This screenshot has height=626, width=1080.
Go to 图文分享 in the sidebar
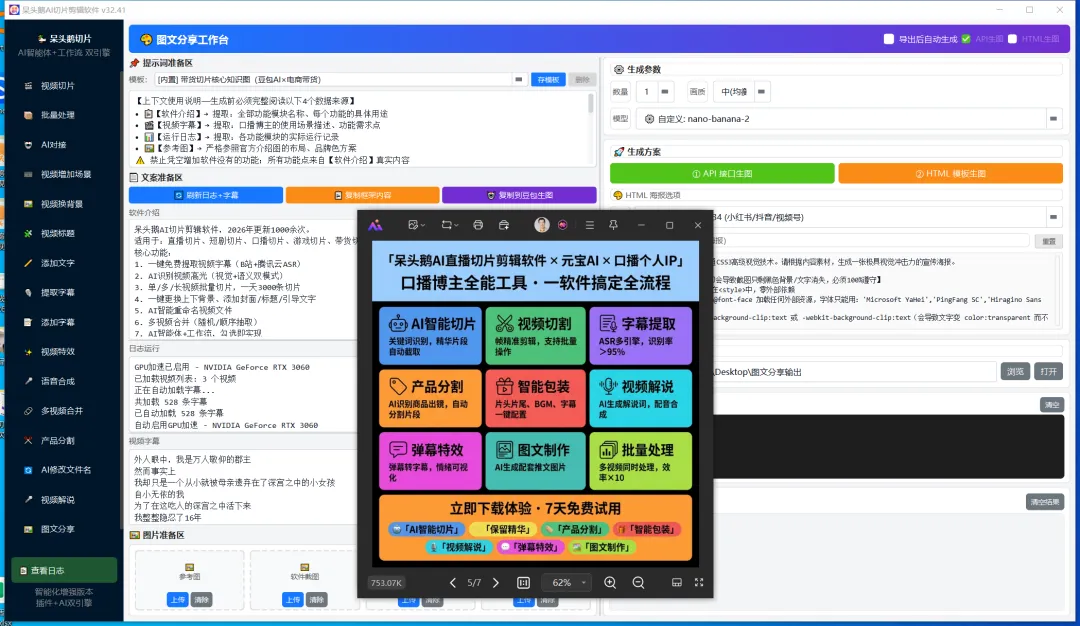coord(58,529)
